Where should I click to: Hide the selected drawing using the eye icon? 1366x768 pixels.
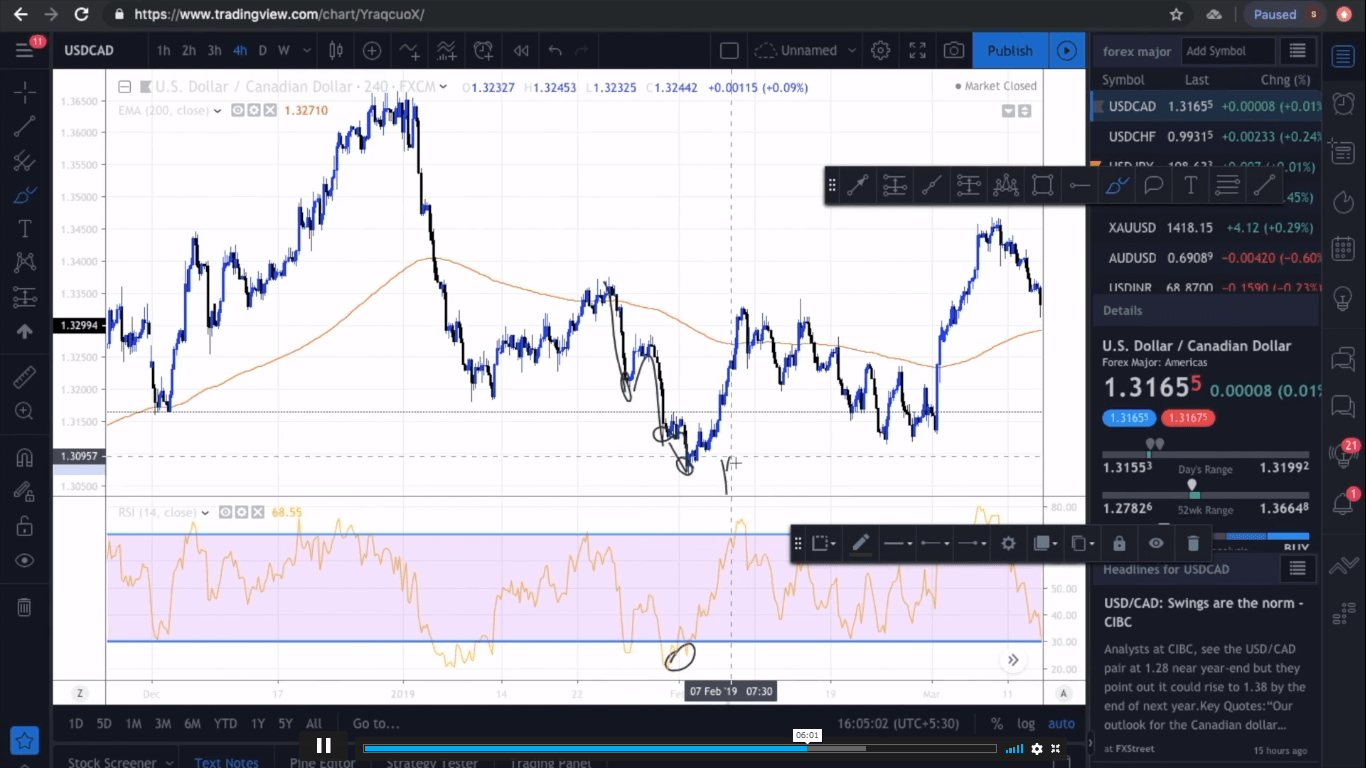[1156, 543]
